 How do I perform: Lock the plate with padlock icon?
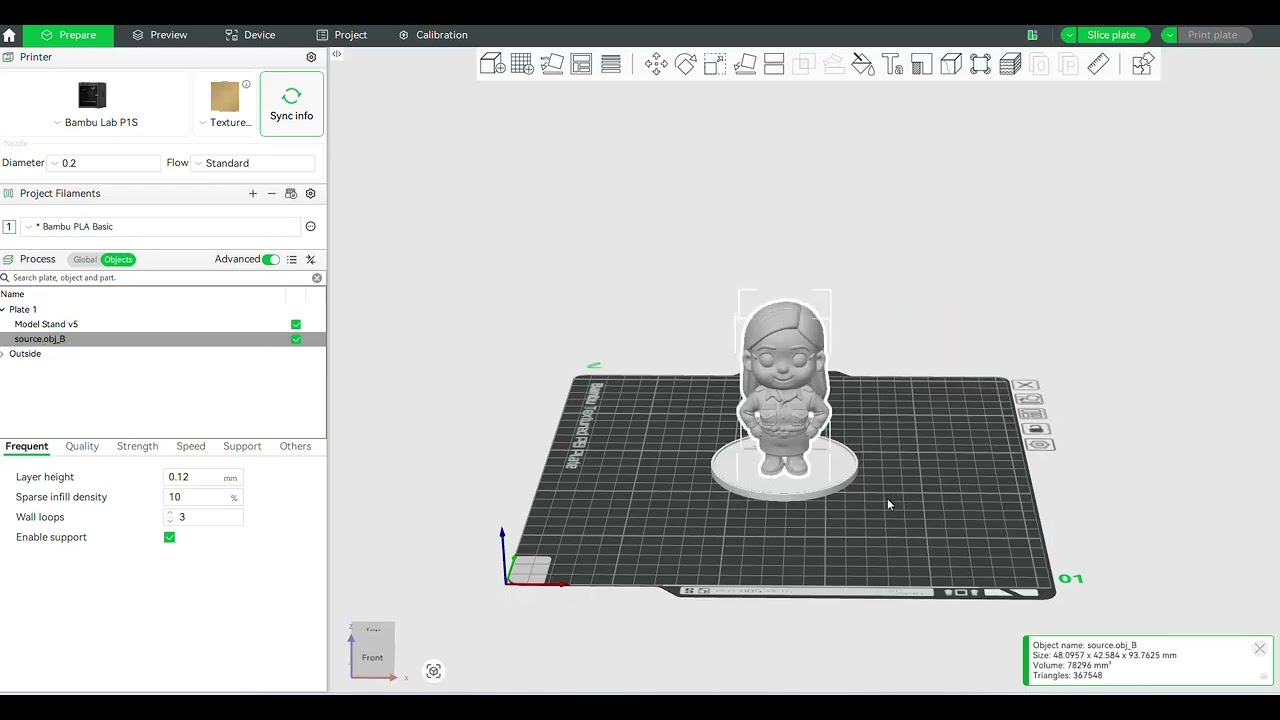point(1036,429)
